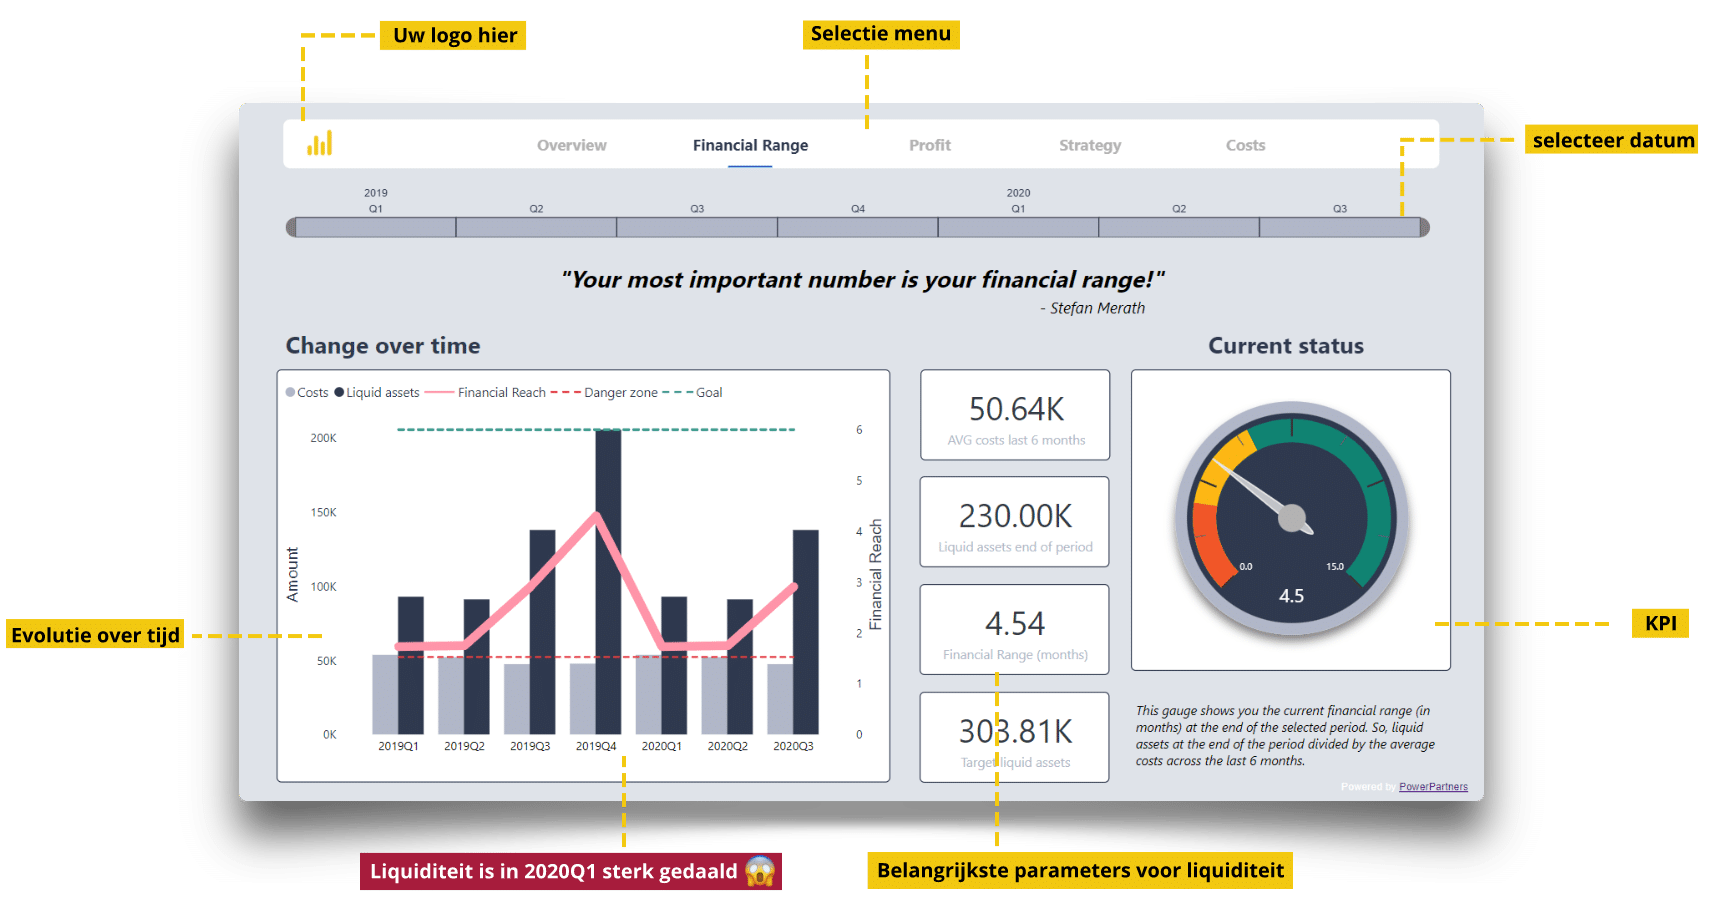Click the 4.54 Financial Range card
Viewport: 1724px width, 920px height.
[1015, 630]
